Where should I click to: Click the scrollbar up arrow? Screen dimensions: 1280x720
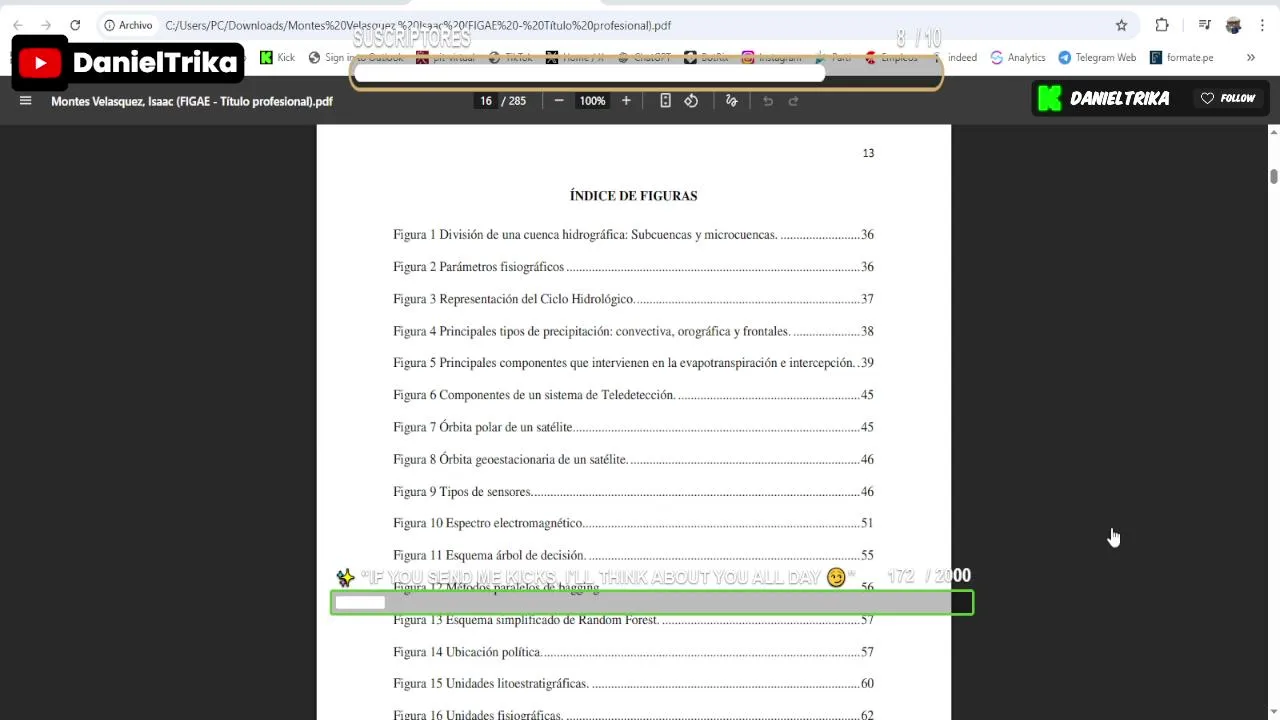click(1273, 132)
